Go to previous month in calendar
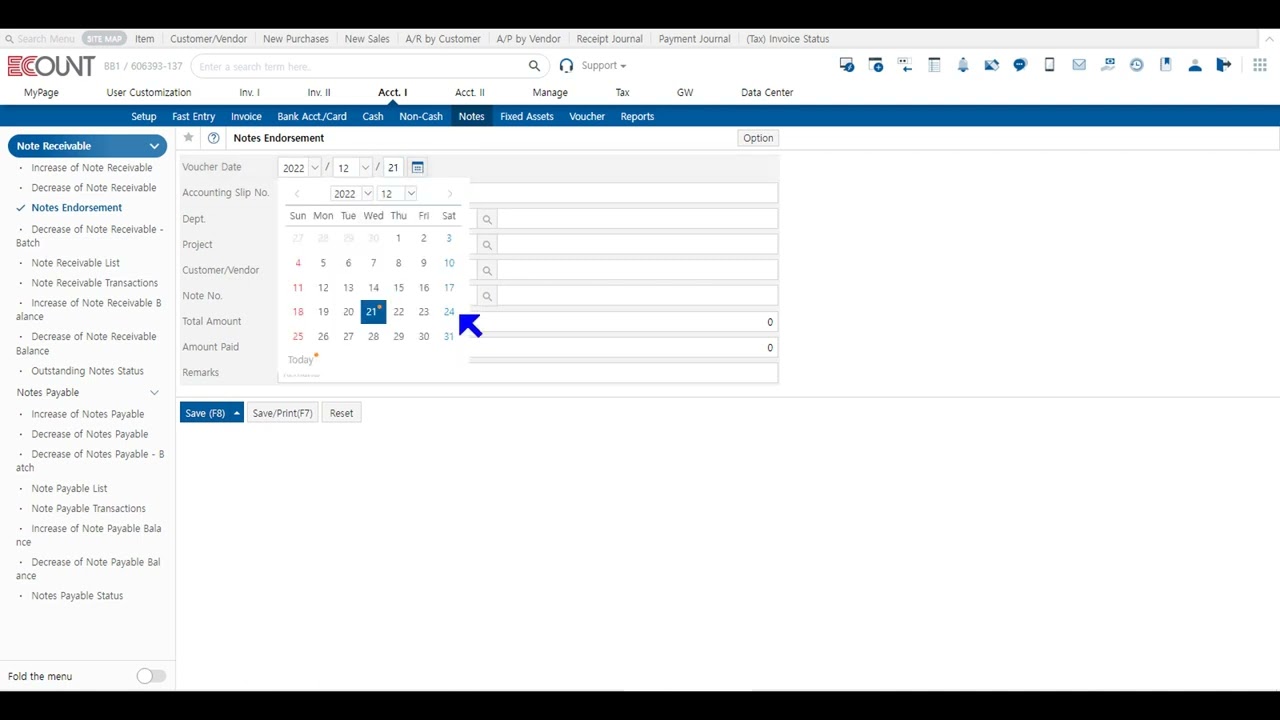This screenshot has height=720, width=1280. [x=297, y=194]
